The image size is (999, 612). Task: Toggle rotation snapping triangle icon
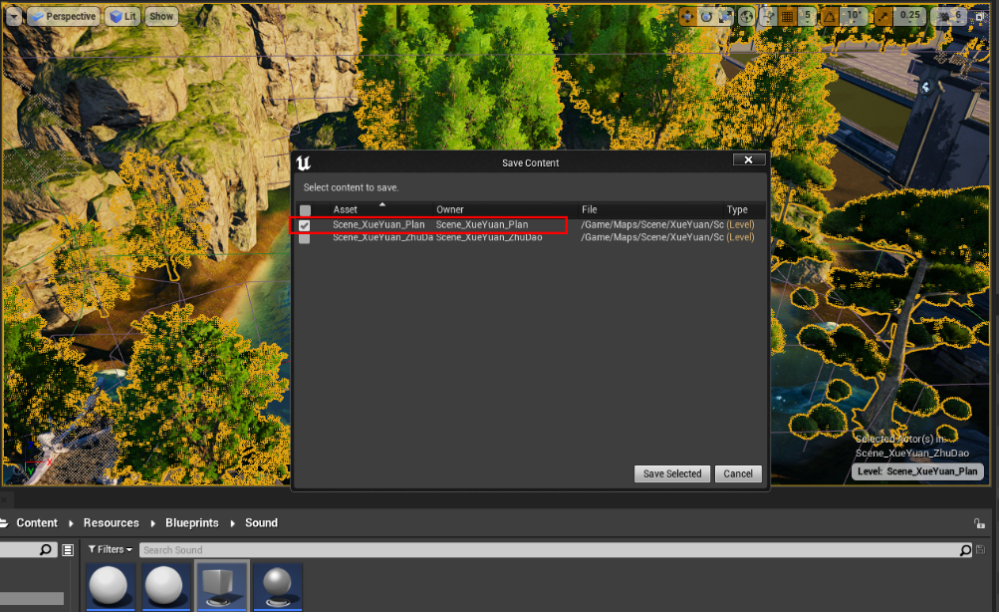click(830, 17)
